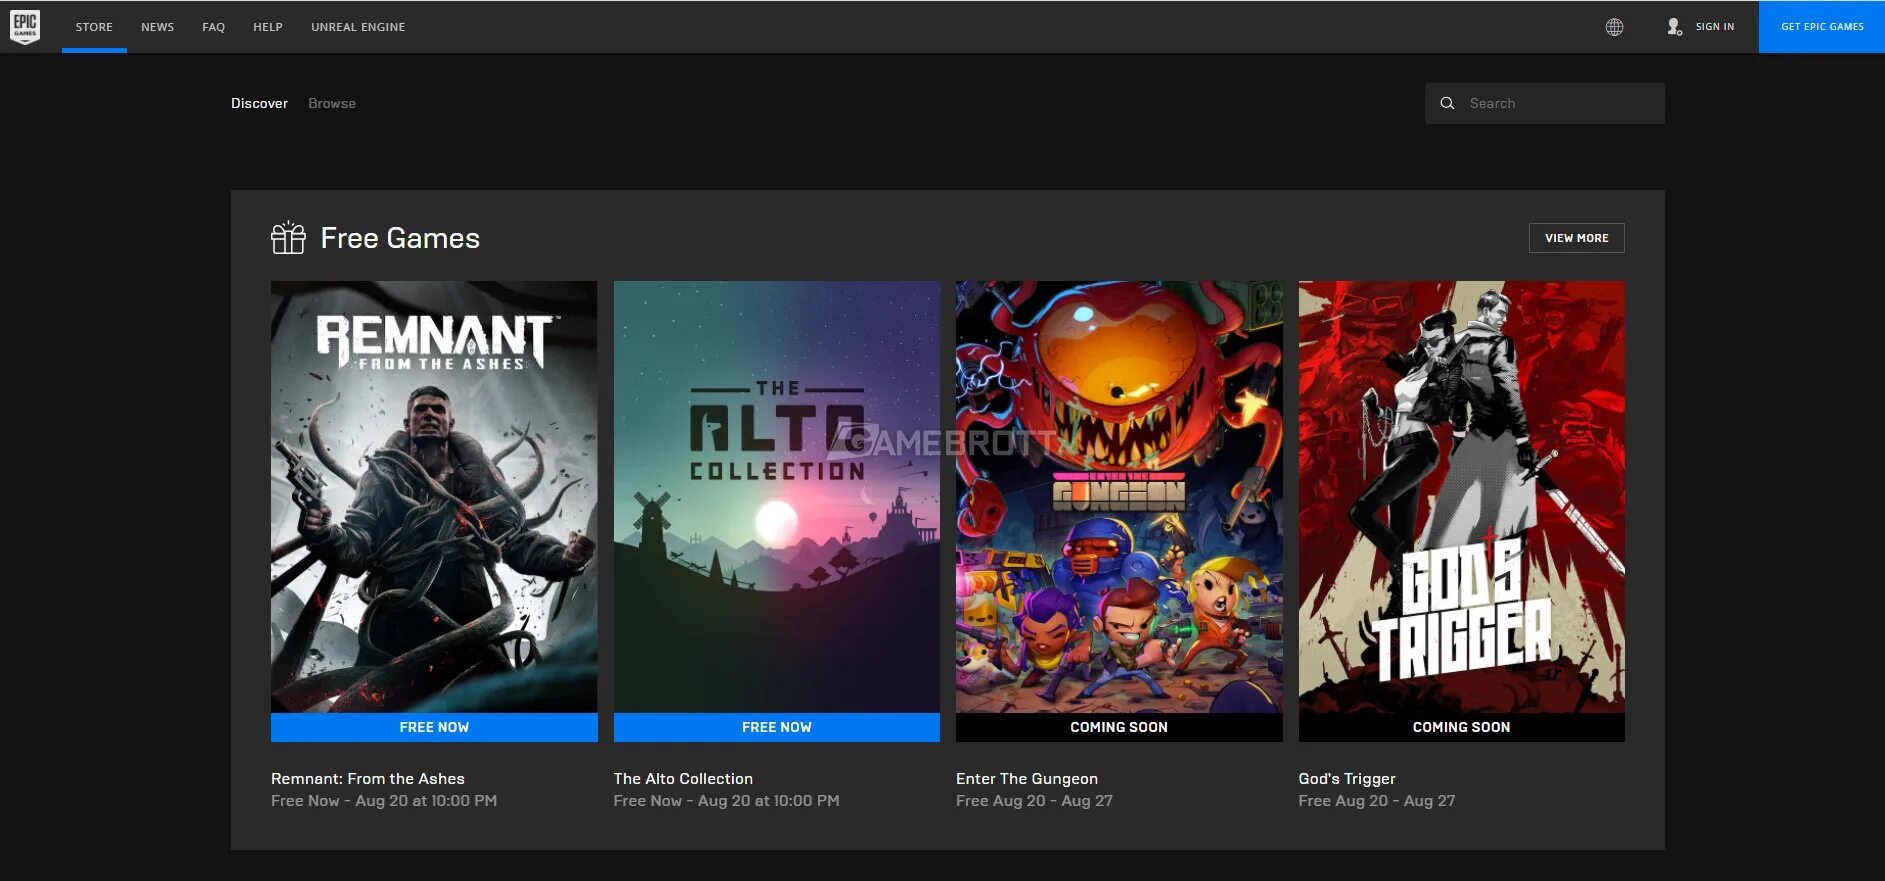Click the user profile icon beside Sign In
This screenshot has height=881, width=1885.
[1674, 27]
